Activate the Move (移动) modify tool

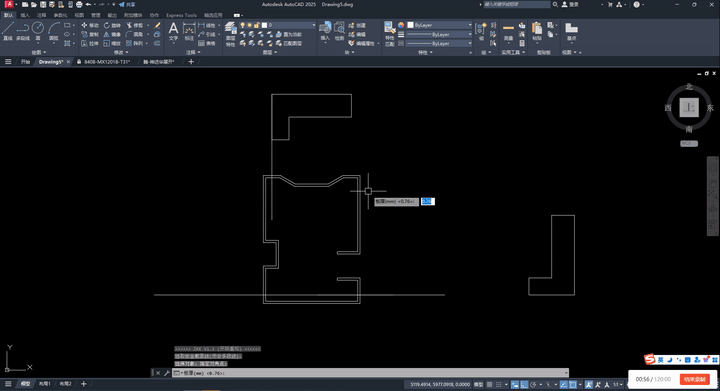[x=90, y=25]
